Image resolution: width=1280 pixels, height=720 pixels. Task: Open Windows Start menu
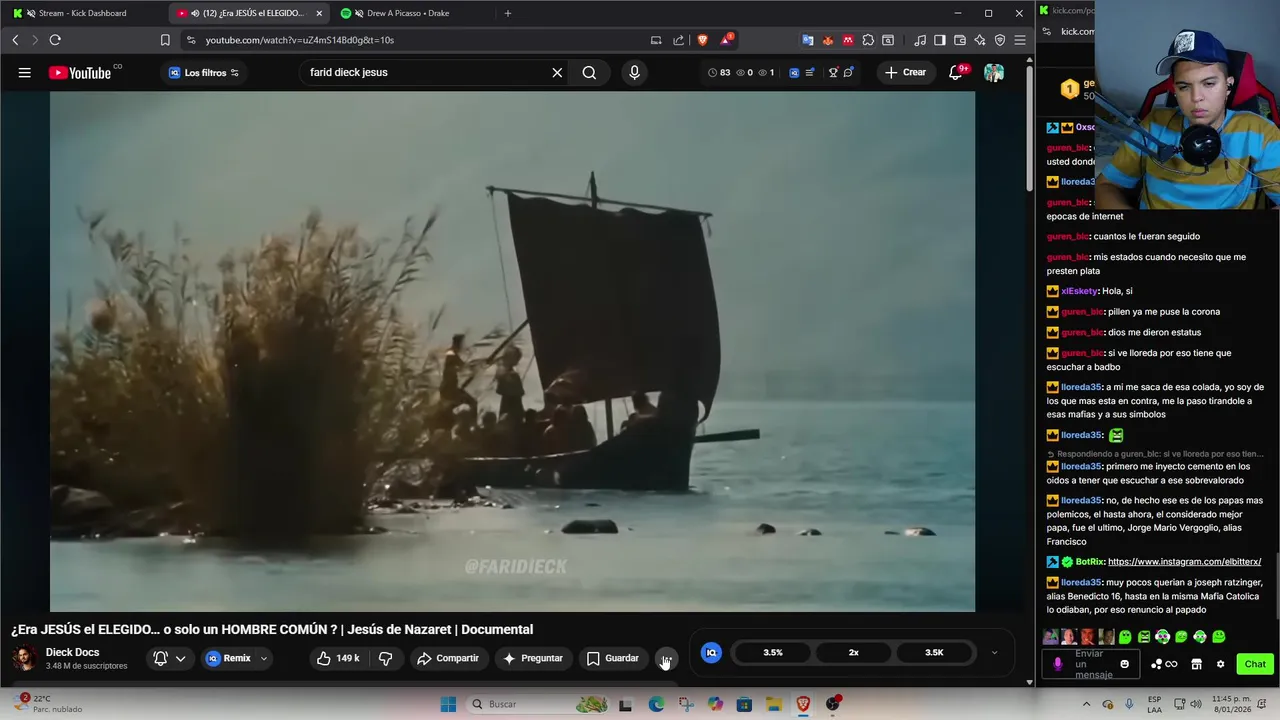pyautogui.click(x=448, y=704)
